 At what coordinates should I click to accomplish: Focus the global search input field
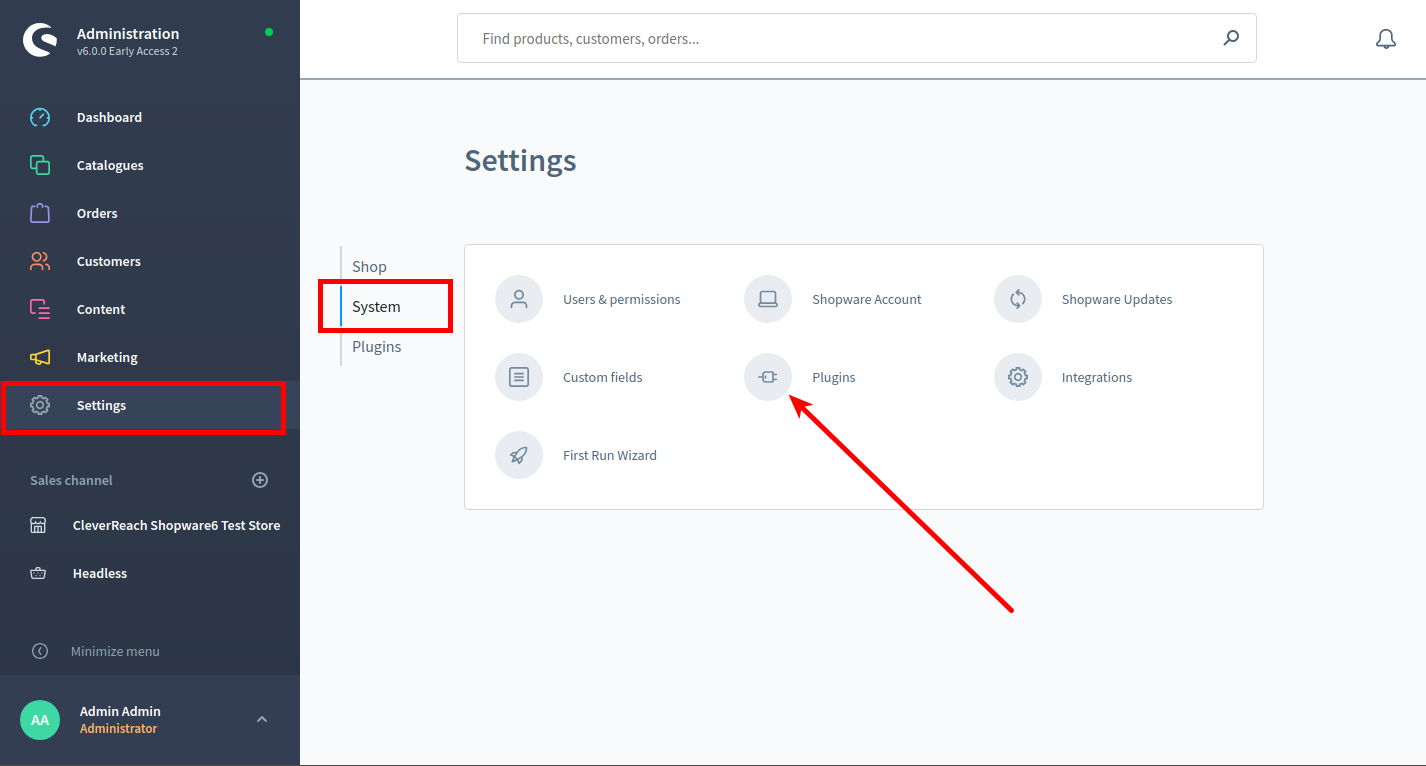(840, 39)
